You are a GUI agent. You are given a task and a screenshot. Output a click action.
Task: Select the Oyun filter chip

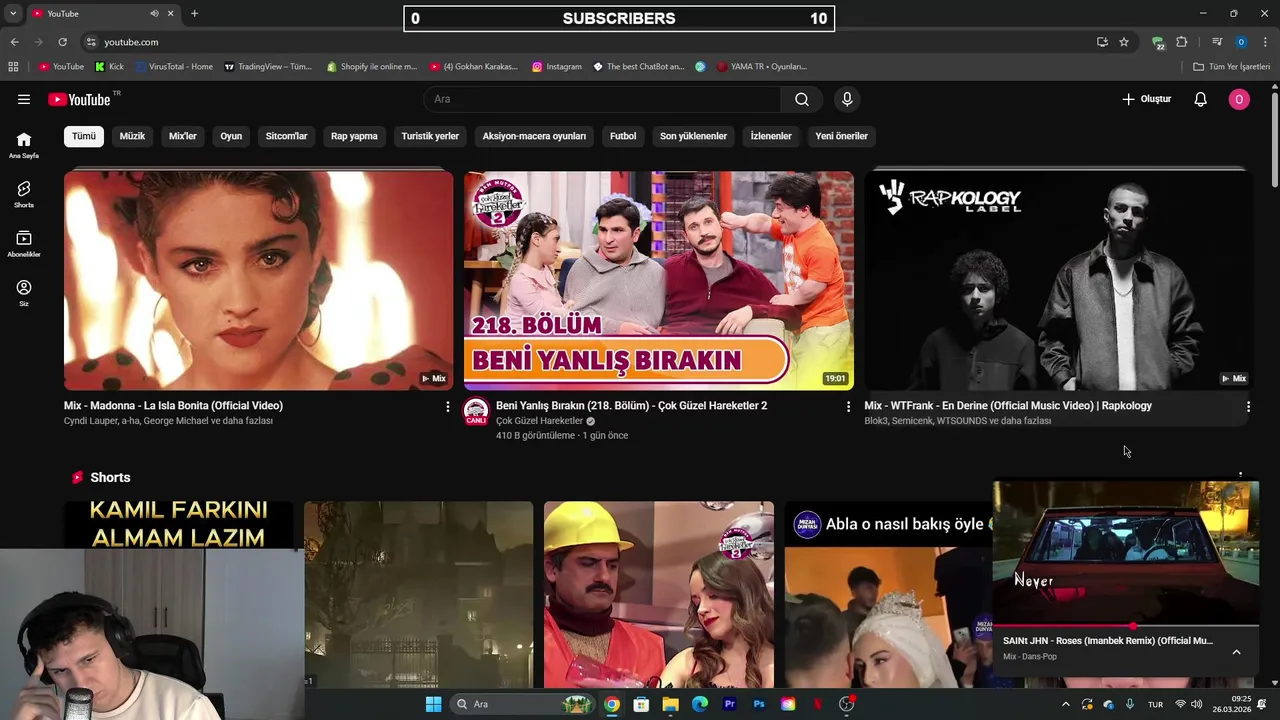(231, 136)
